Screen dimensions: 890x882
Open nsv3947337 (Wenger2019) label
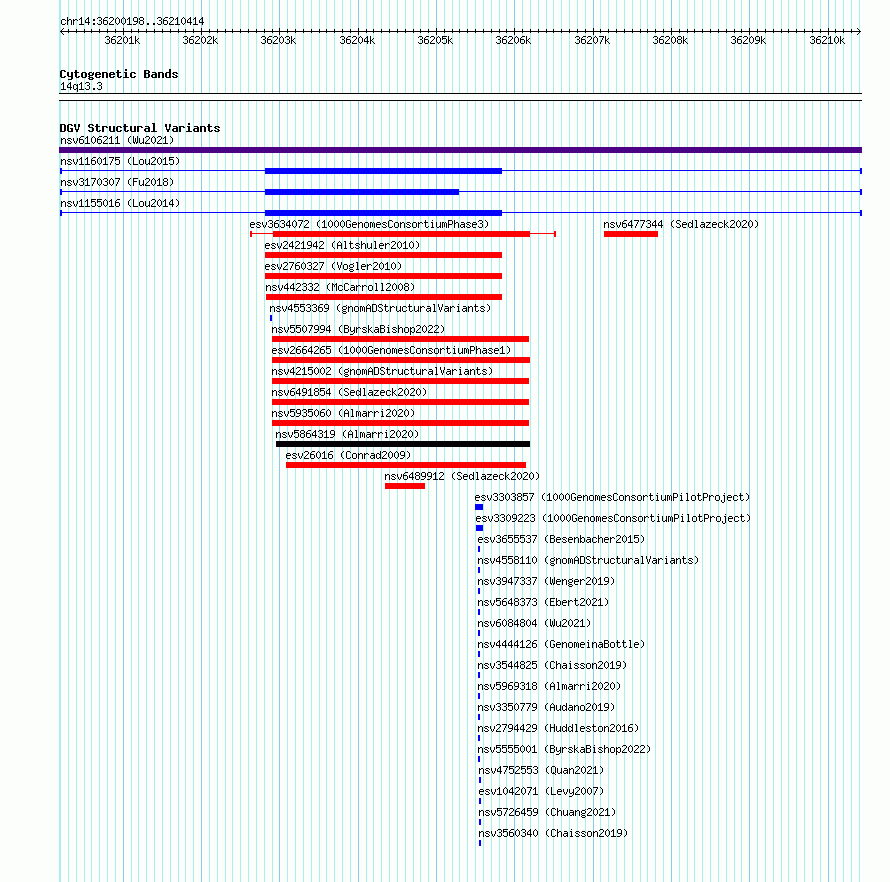[x=546, y=581]
